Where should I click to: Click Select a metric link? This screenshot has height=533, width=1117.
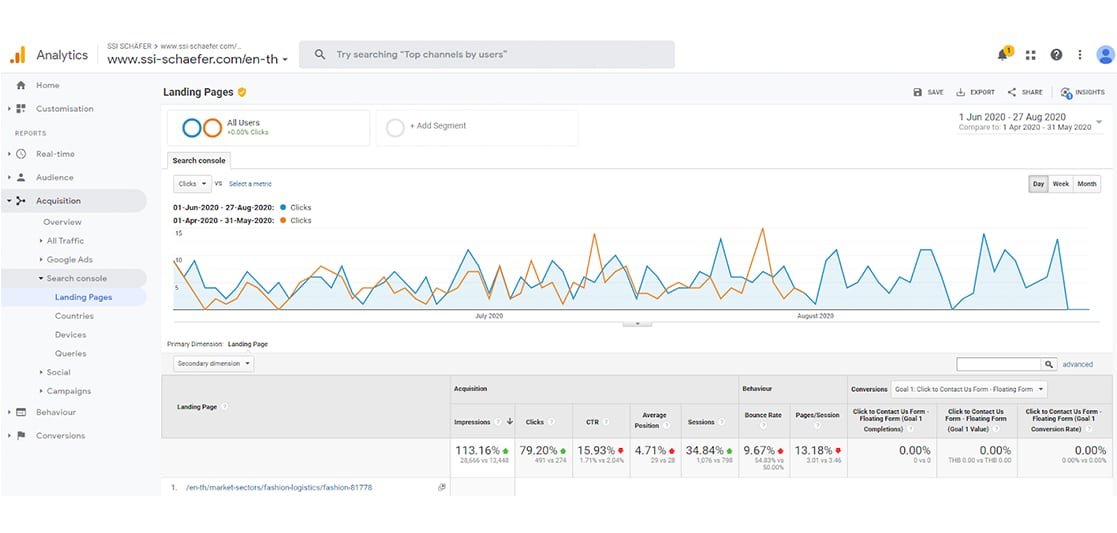250,184
